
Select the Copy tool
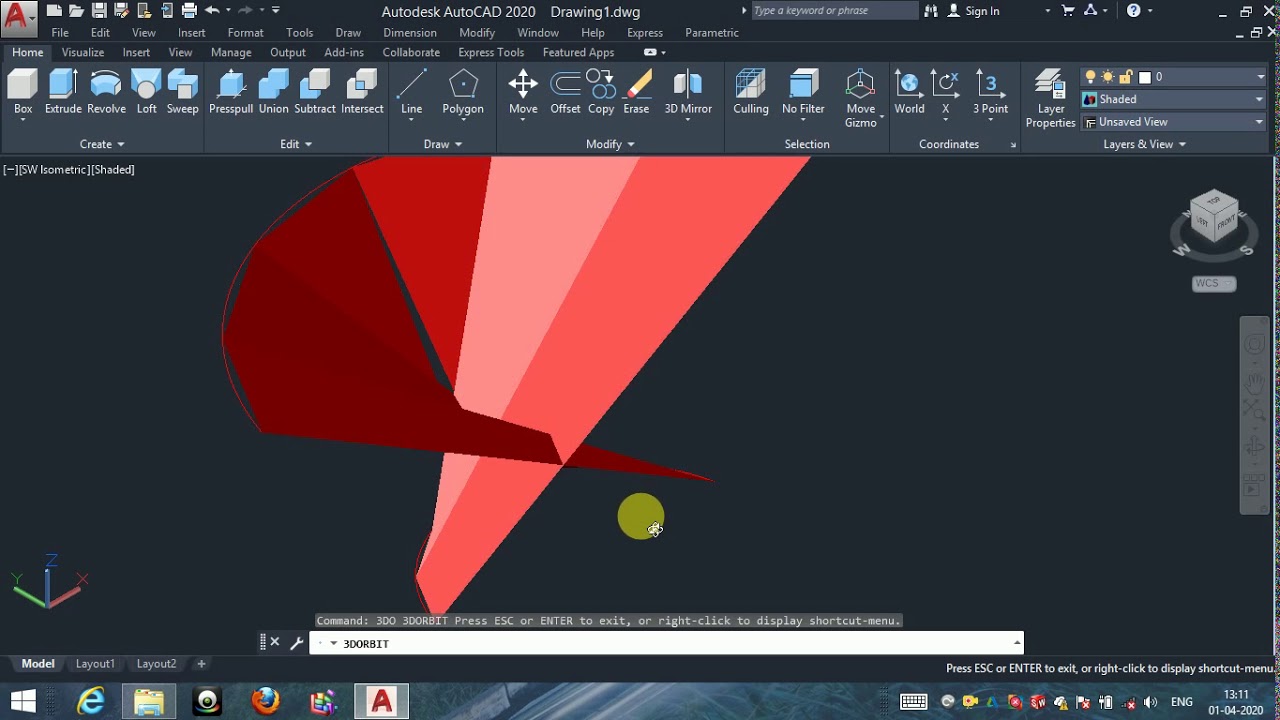[601, 92]
